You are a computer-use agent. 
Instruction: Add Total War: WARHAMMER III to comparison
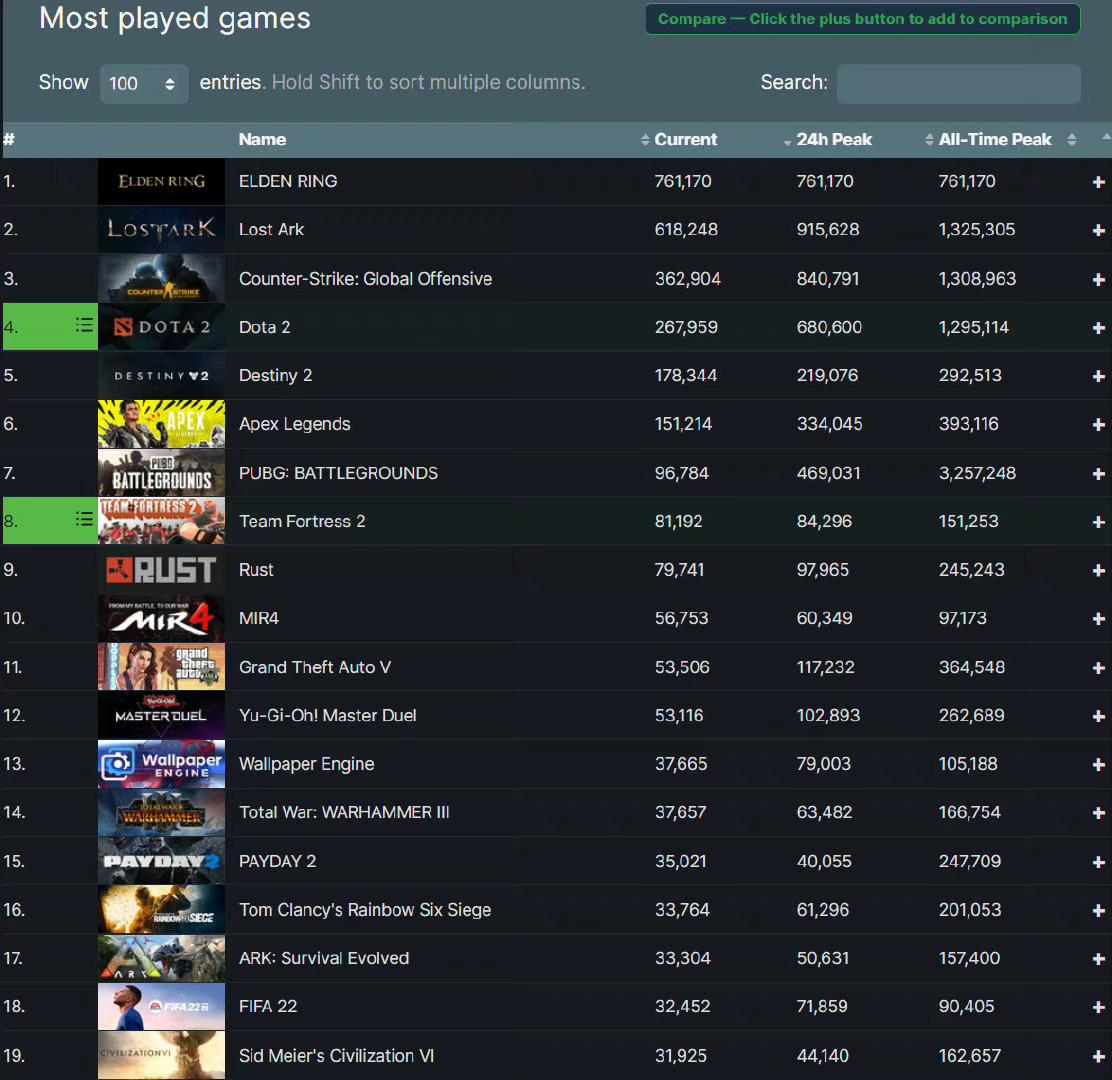click(x=1099, y=813)
